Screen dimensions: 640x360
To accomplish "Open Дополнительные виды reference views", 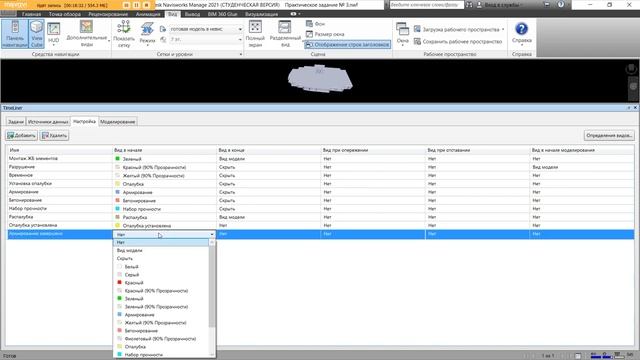I will (x=87, y=34).
